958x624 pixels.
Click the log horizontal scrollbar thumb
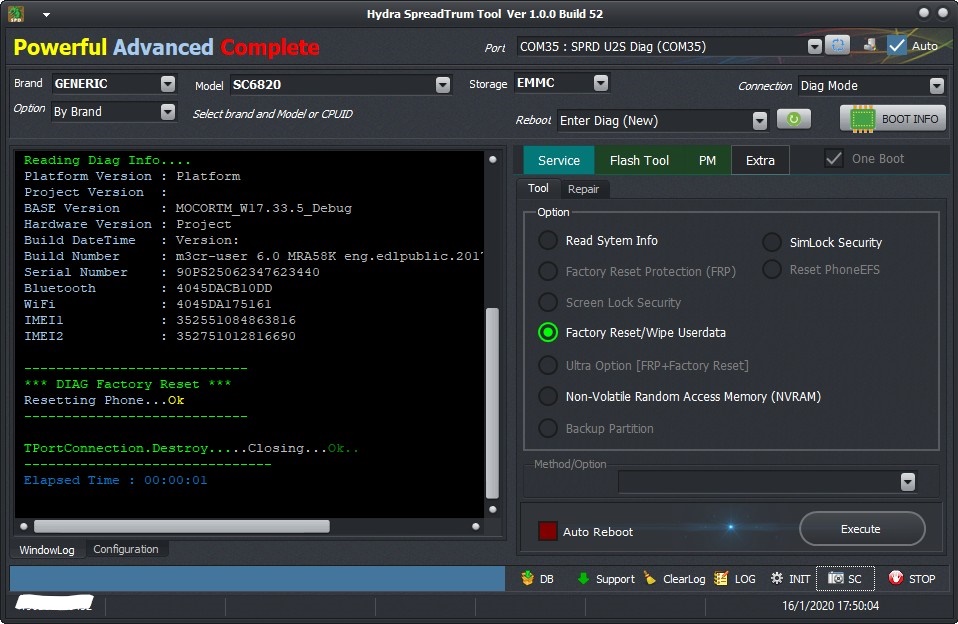tap(182, 526)
